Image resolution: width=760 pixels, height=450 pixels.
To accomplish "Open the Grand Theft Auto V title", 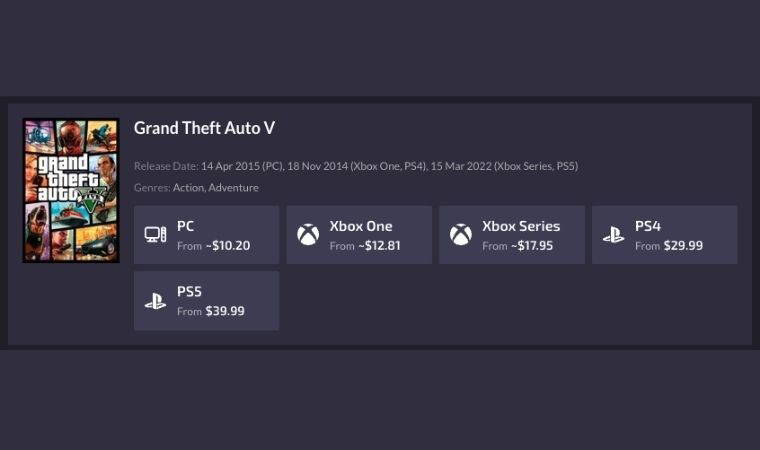I will tap(204, 128).
